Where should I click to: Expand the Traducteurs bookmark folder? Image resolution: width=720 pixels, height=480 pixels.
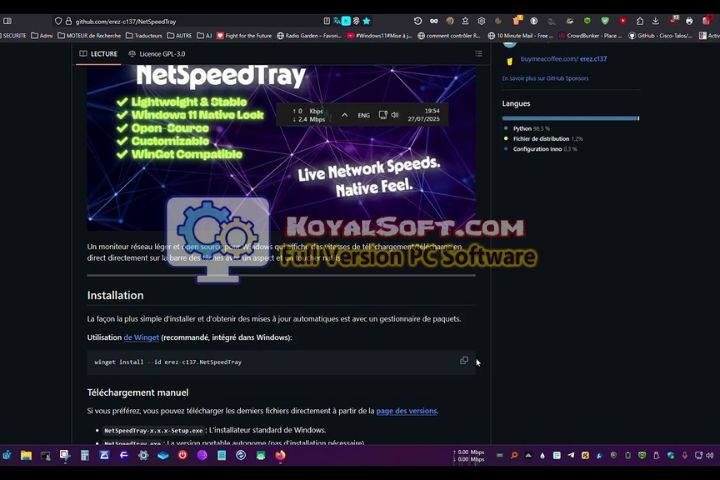point(143,35)
